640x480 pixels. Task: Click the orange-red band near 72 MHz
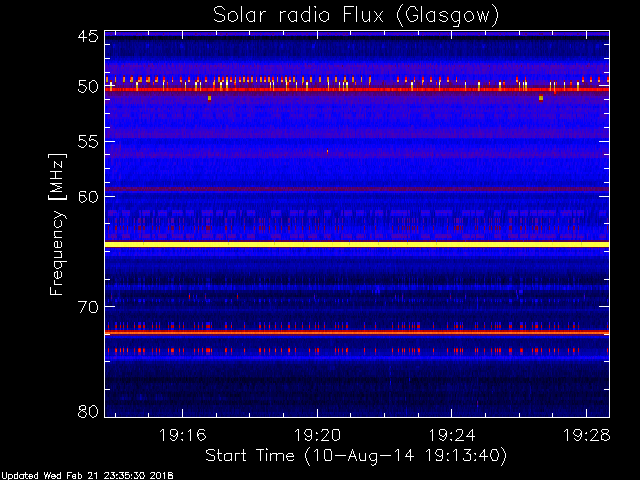(357, 333)
